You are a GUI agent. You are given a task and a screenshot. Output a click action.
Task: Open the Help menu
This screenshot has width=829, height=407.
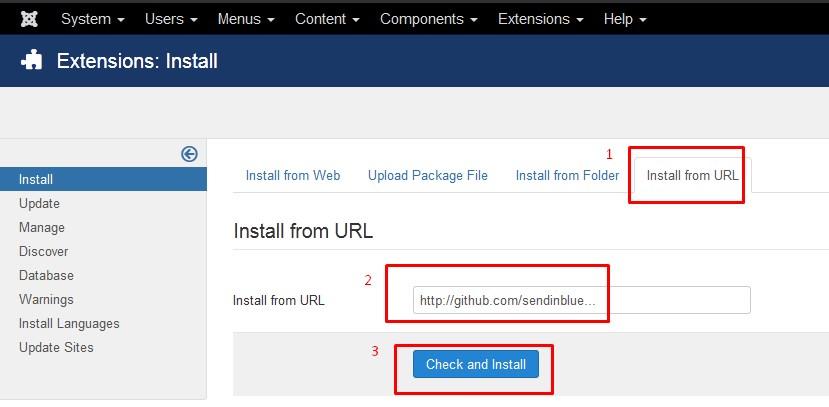[625, 19]
